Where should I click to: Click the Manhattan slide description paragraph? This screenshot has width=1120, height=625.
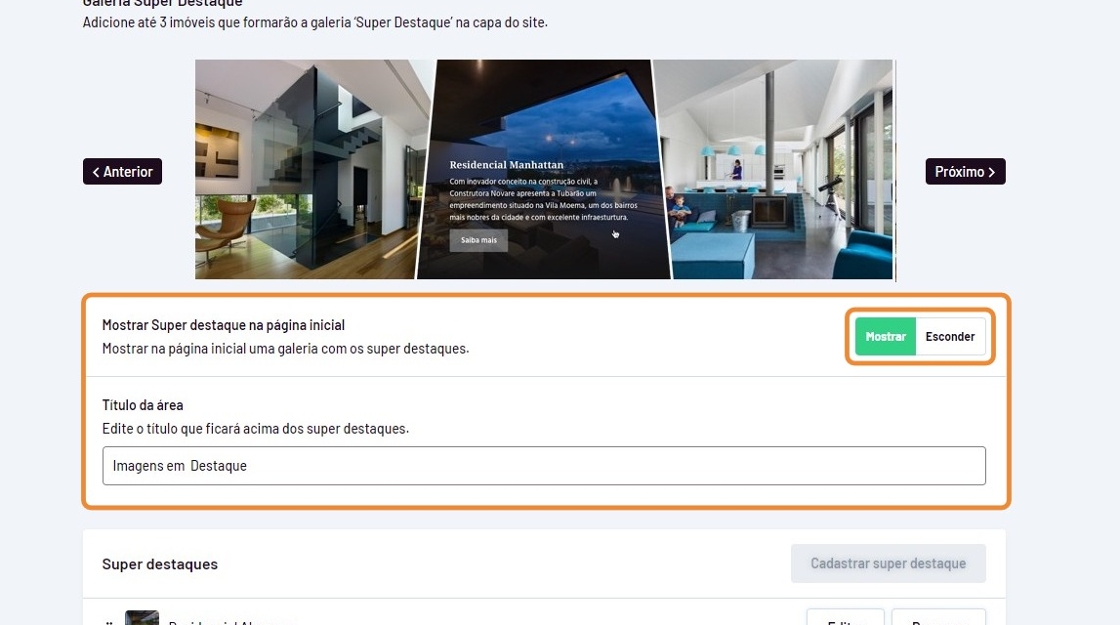coord(543,199)
